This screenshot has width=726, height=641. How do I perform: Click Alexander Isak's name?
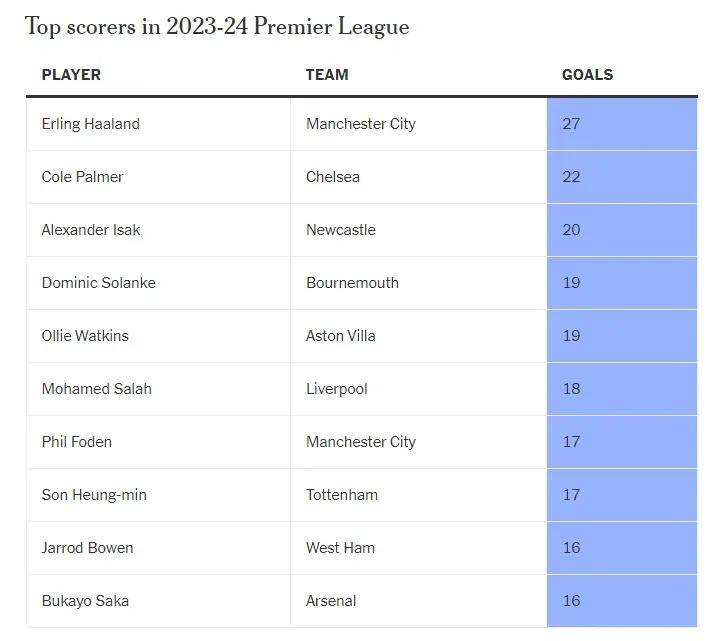pyautogui.click(x=91, y=230)
